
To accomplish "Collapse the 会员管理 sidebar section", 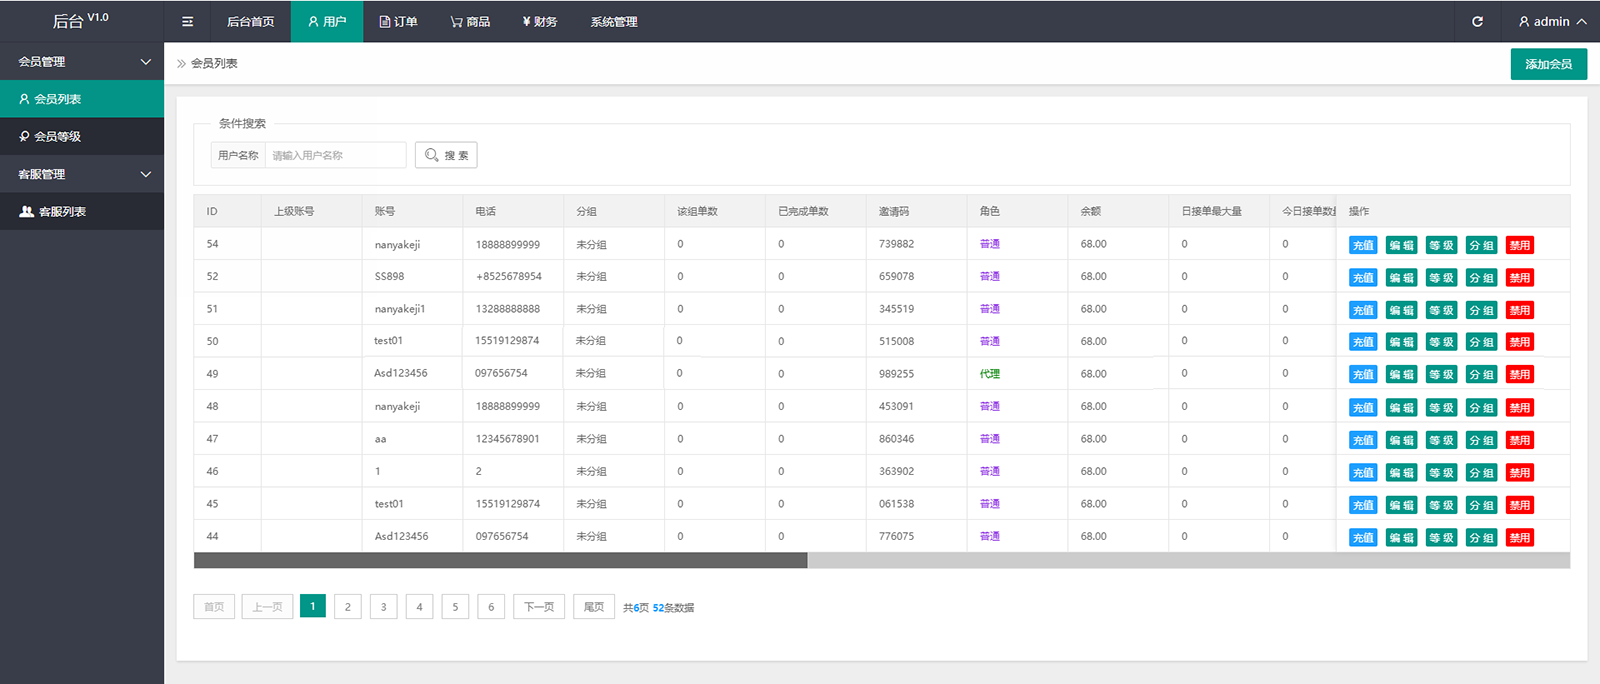I will [82, 61].
